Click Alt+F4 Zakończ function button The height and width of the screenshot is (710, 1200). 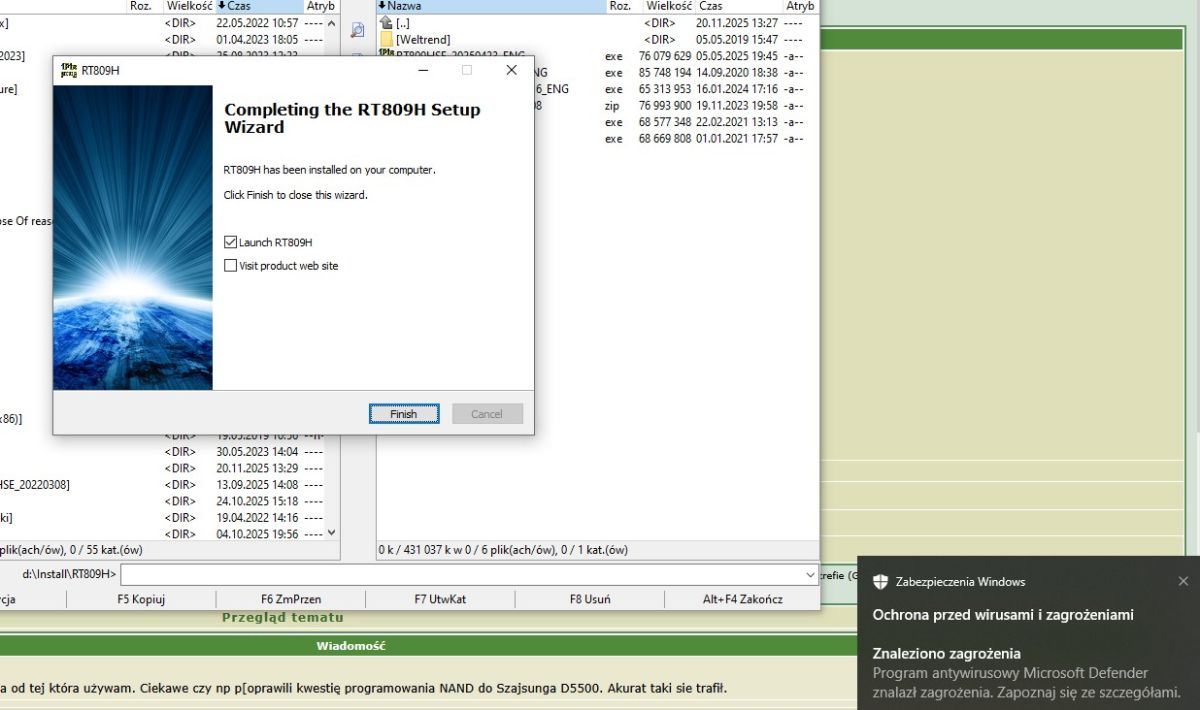[x=742, y=599]
